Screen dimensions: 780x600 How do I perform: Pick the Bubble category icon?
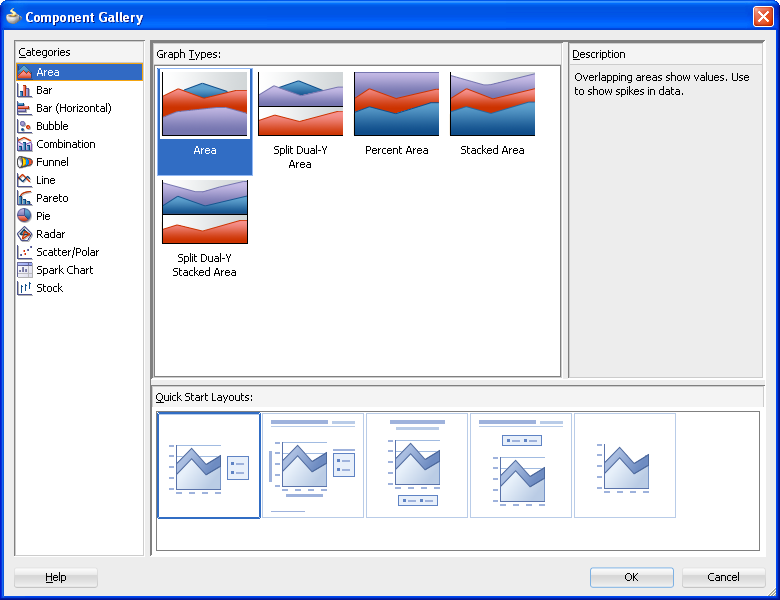24,126
